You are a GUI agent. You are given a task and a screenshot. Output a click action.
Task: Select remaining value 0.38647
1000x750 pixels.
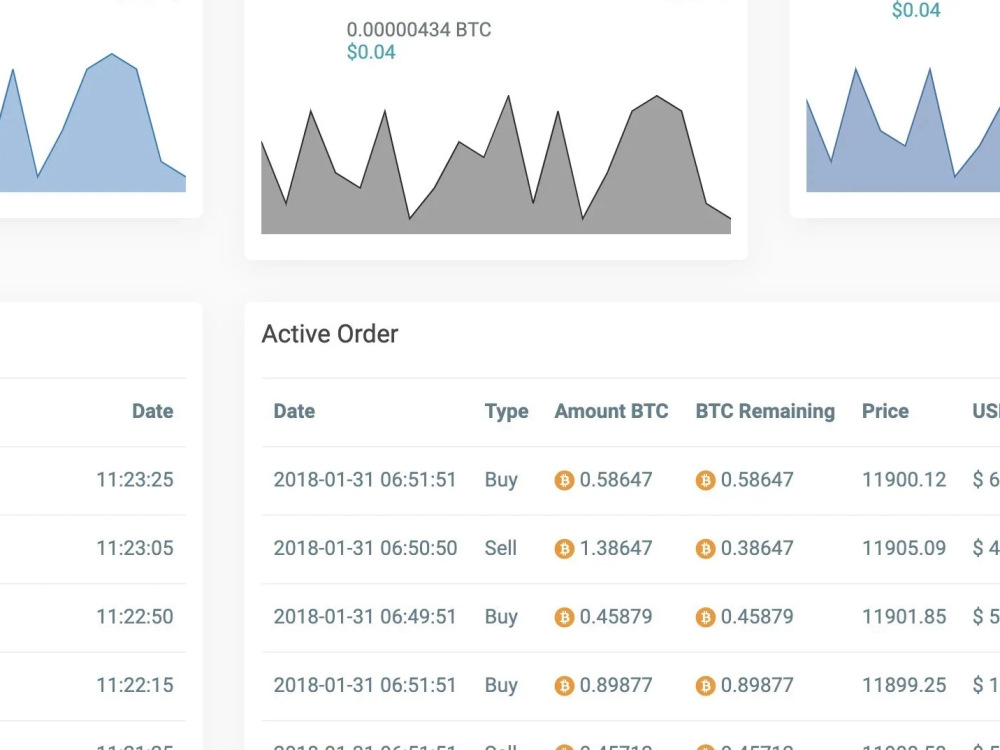757,548
